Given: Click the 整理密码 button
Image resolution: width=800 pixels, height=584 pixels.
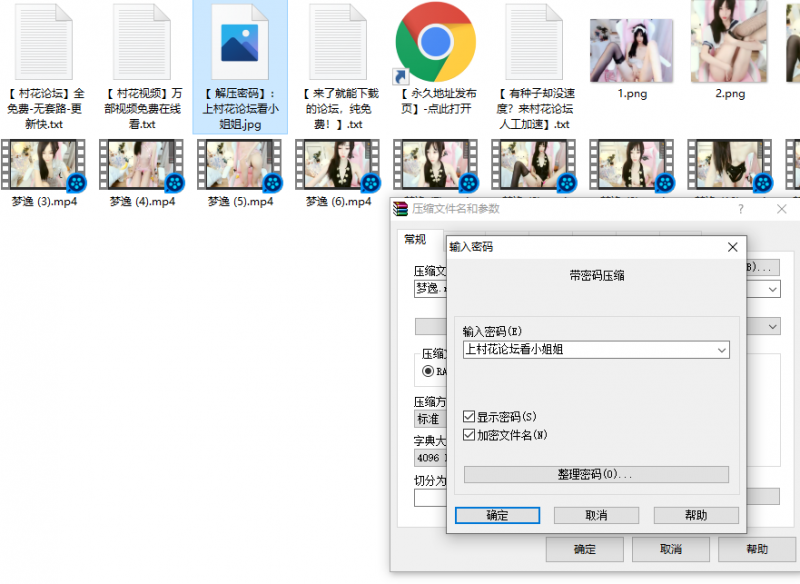Looking at the screenshot, I should coord(596,474).
